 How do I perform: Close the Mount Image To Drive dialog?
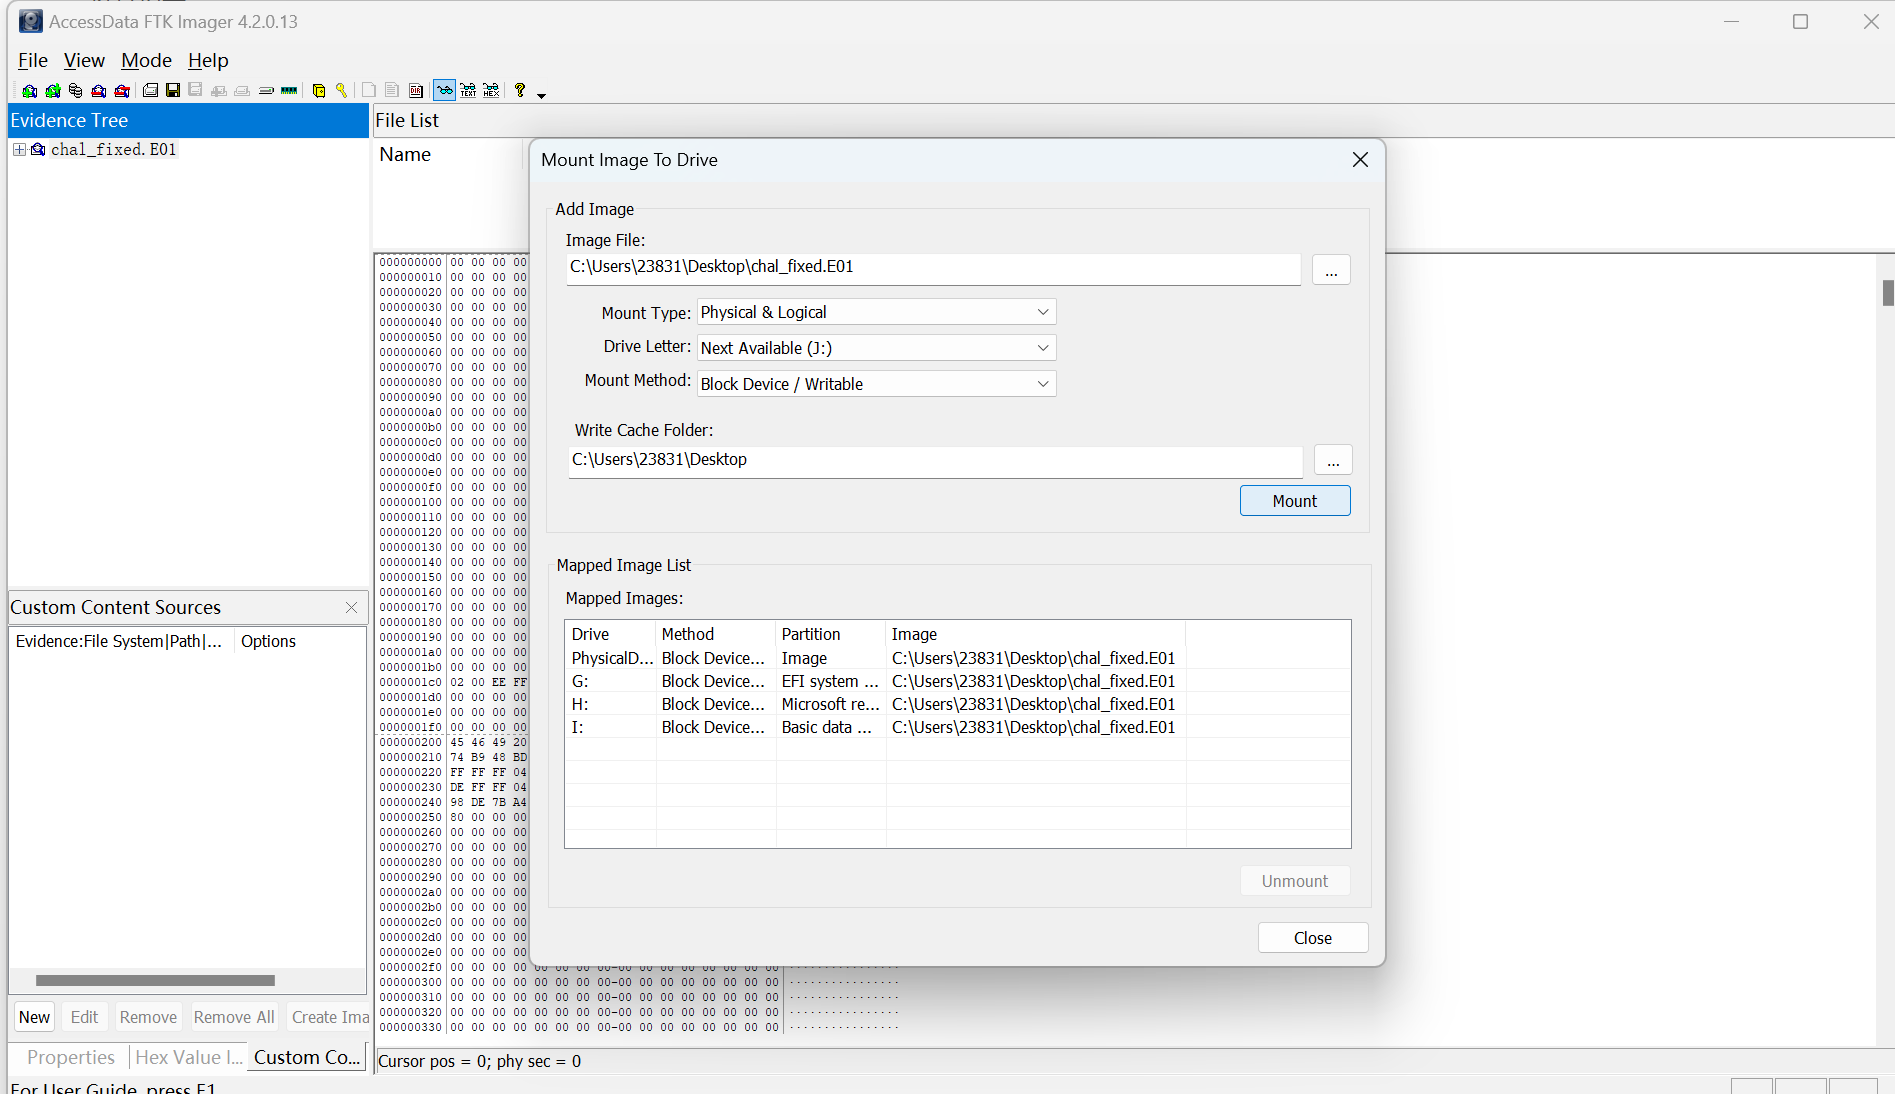click(1360, 160)
